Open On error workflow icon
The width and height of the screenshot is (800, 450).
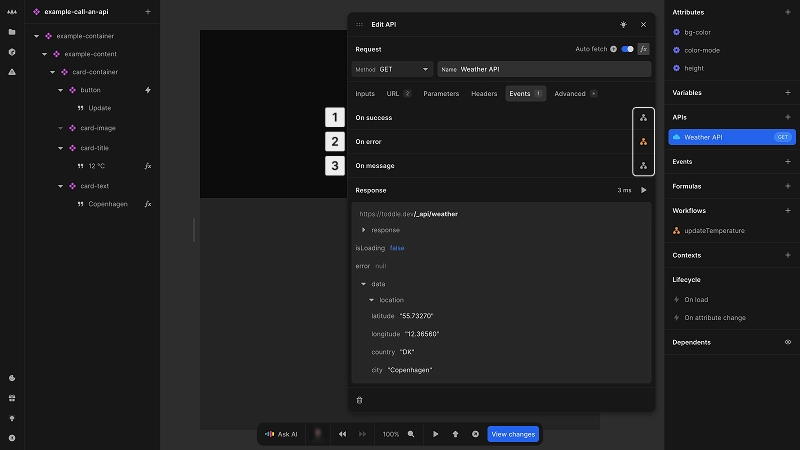click(x=643, y=142)
